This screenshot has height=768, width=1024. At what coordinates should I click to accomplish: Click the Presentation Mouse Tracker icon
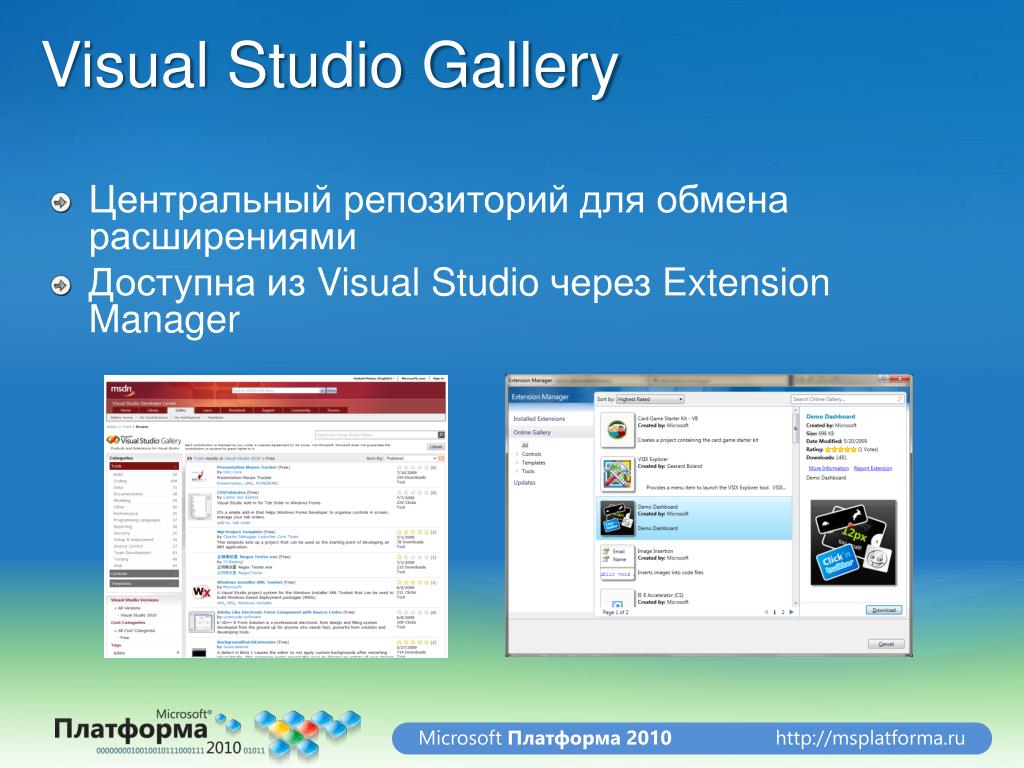199,476
